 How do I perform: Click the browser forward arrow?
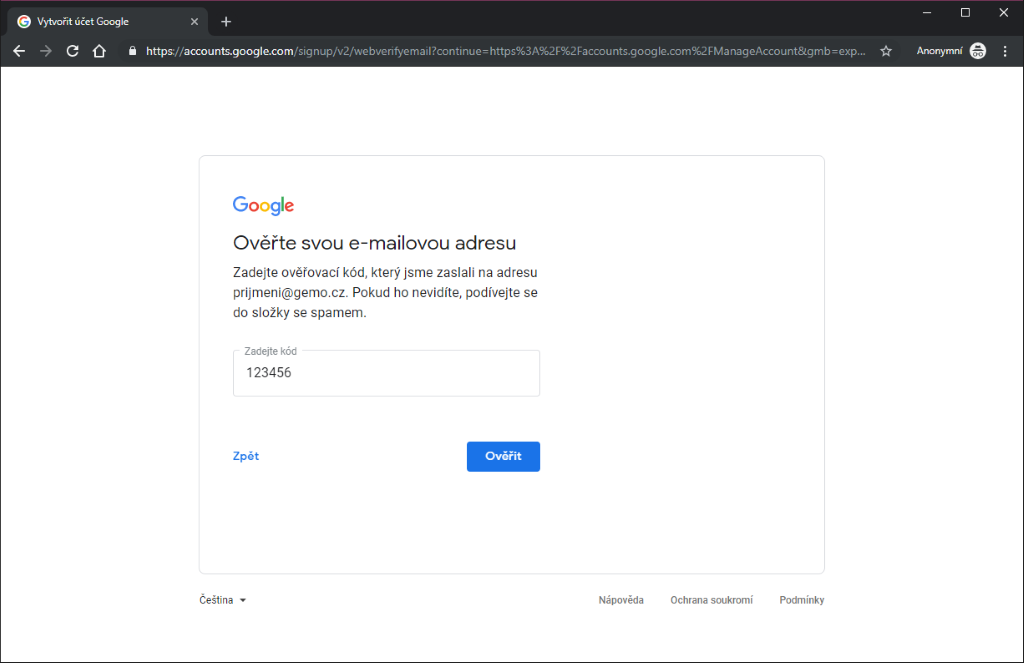click(46, 51)
